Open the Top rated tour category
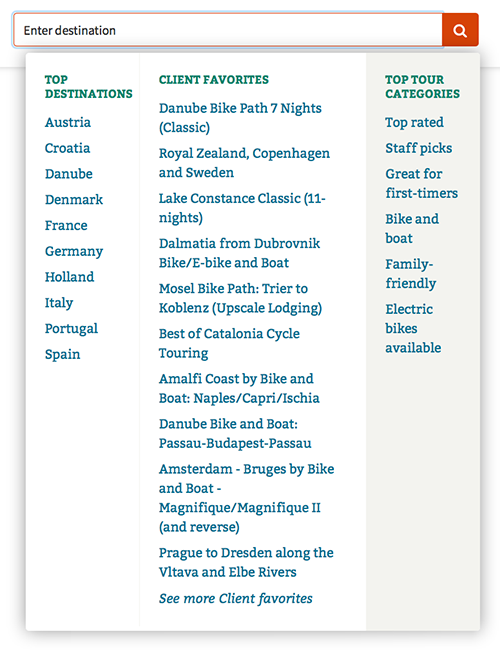The width and height of the screenshot is (500, 654). pos(415,123)
